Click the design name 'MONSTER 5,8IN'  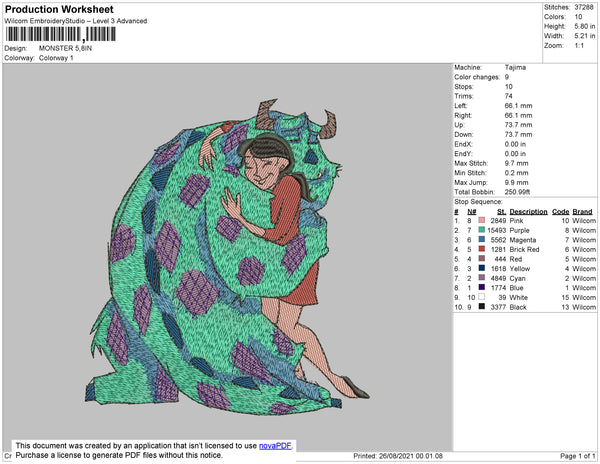click(65, 48)
